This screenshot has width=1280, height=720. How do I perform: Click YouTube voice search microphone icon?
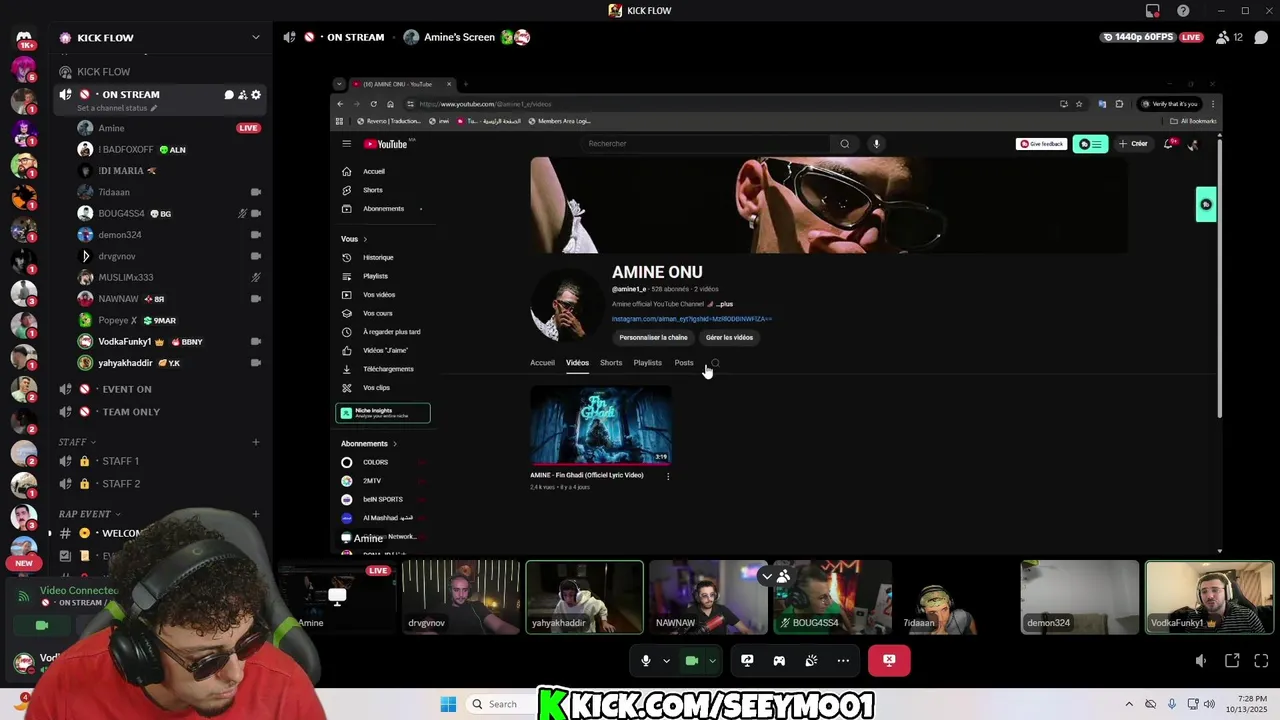[x=876, y=144]
